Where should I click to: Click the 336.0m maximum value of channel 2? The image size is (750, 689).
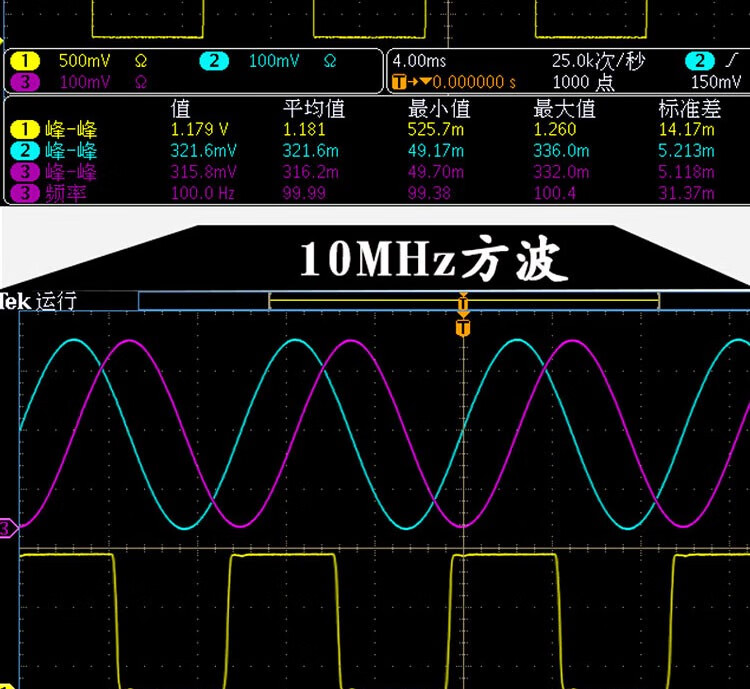tap(561, 151)
